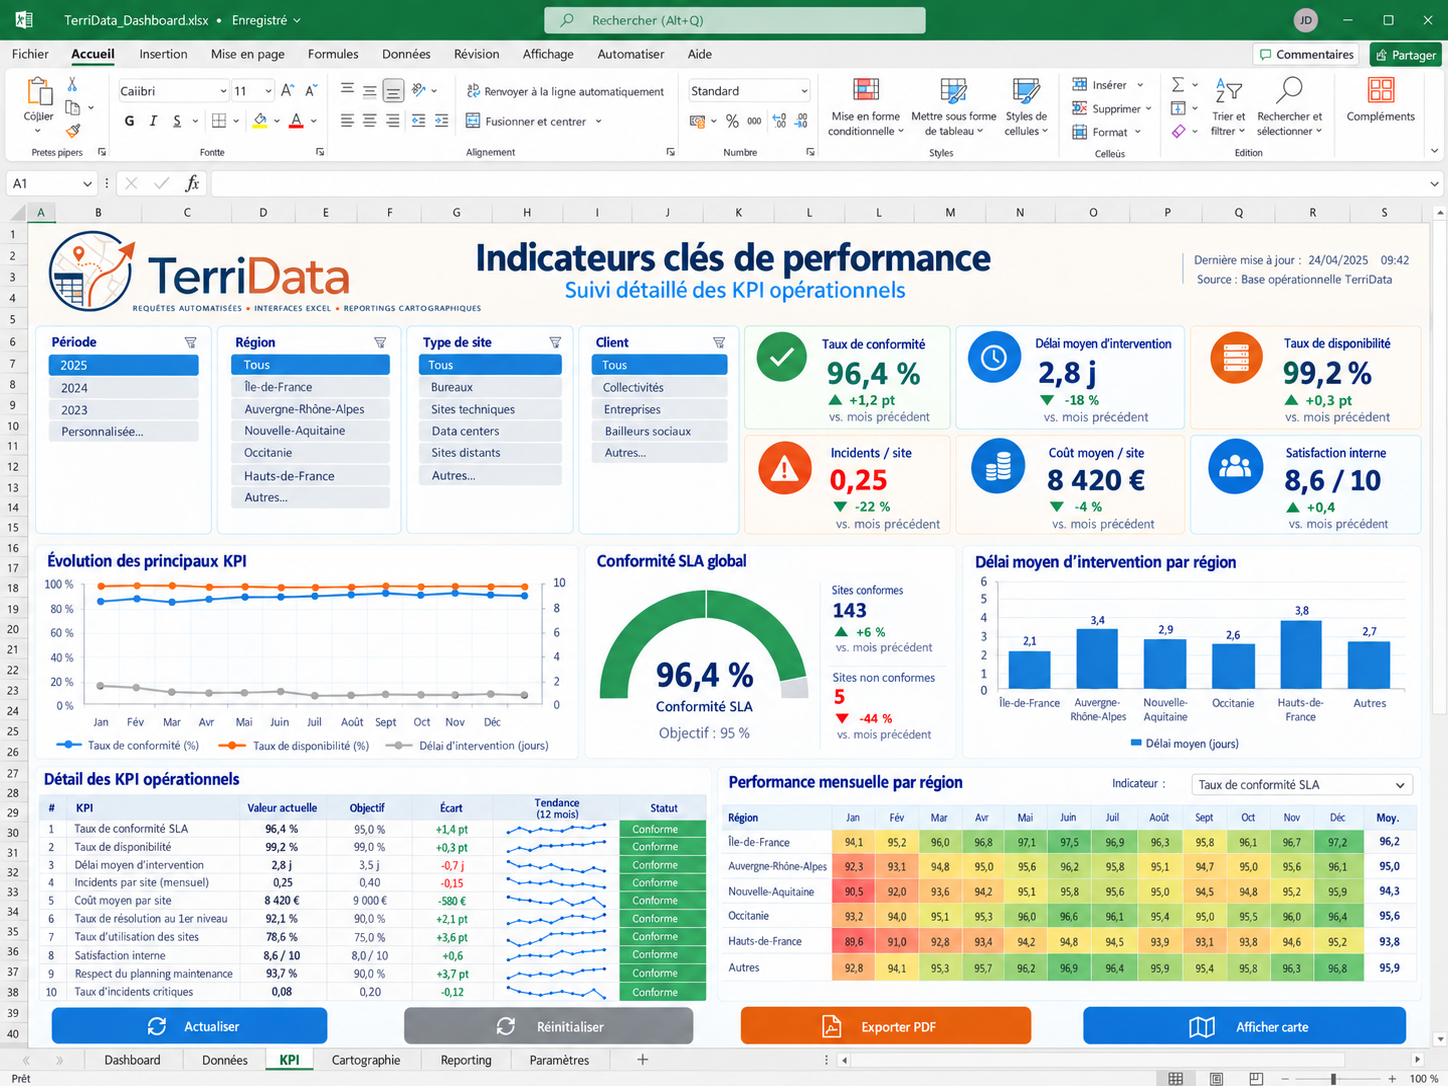The width and height of the screenshot is (1448, 1086).
Task: Select period 2024 in slicer
Action: (x=123, y=388)
